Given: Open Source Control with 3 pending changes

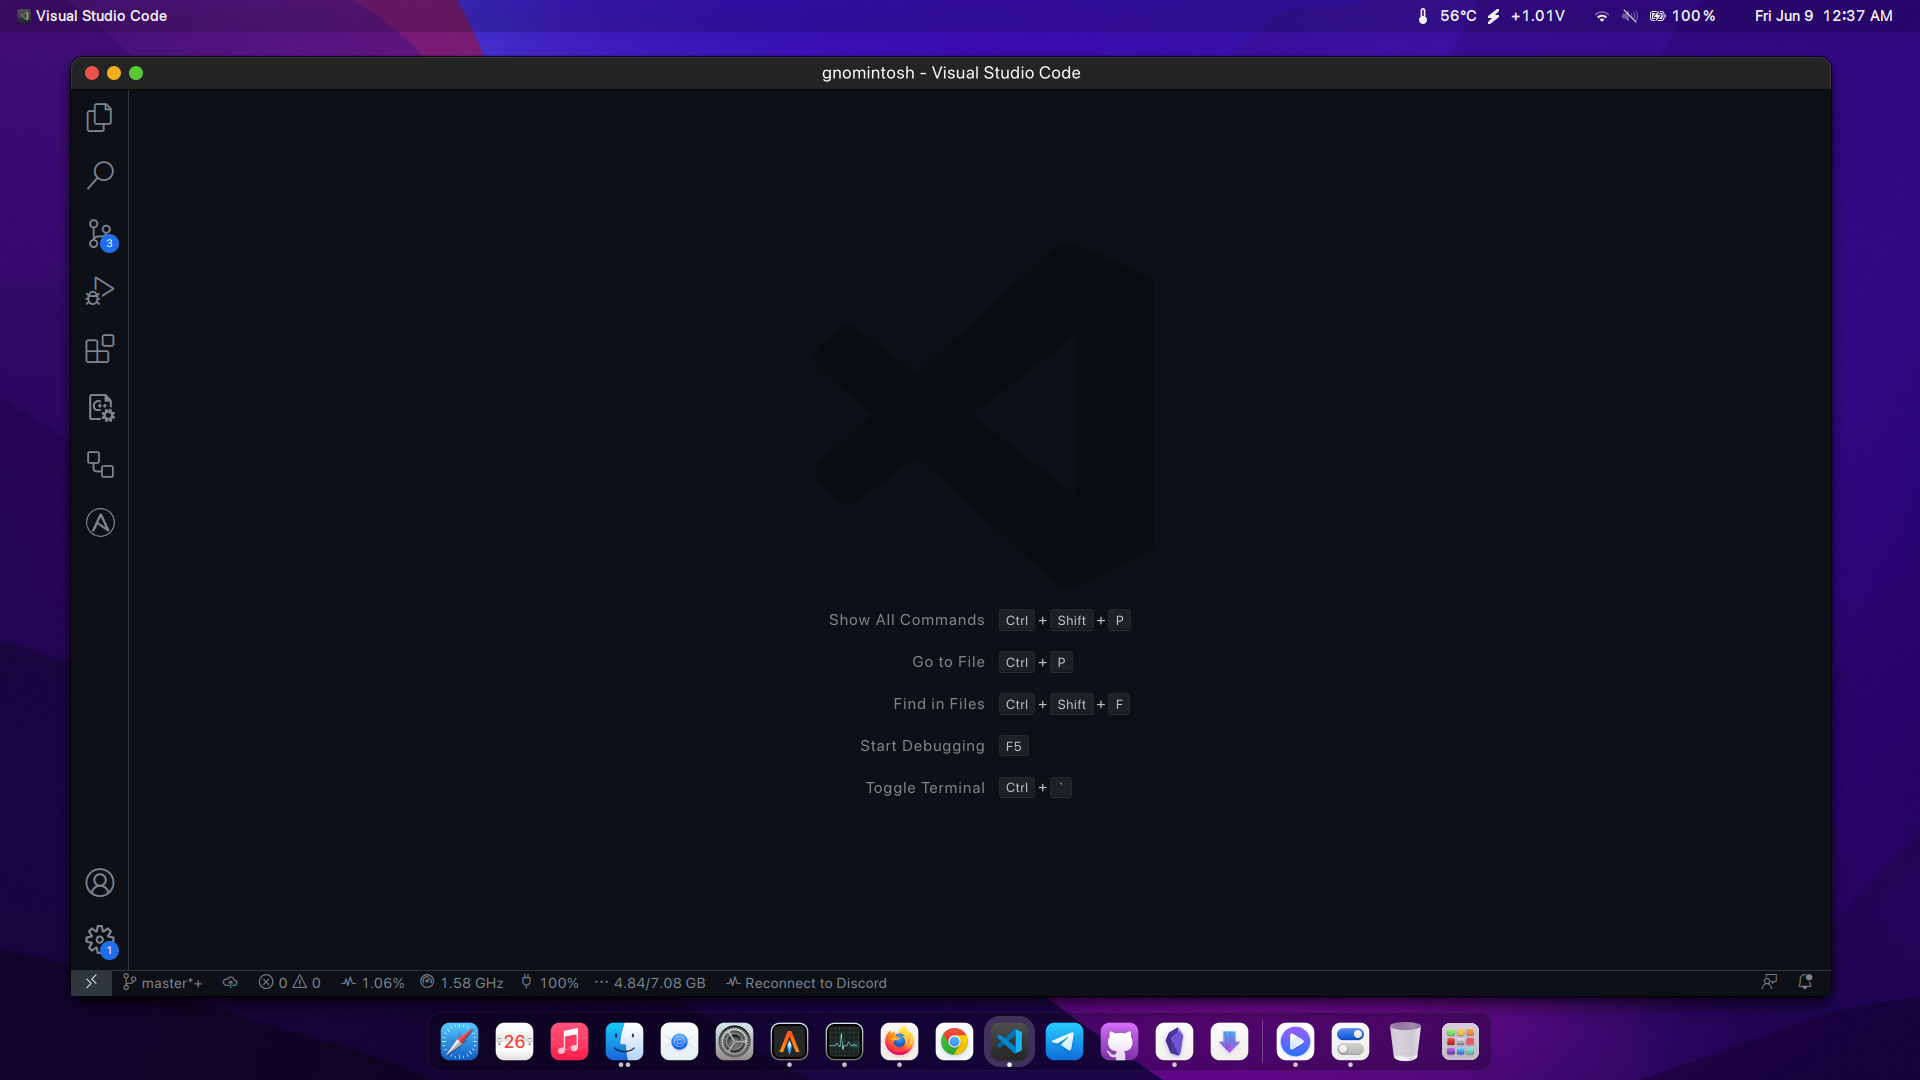Looking at the screenshot, I should 99,234.
